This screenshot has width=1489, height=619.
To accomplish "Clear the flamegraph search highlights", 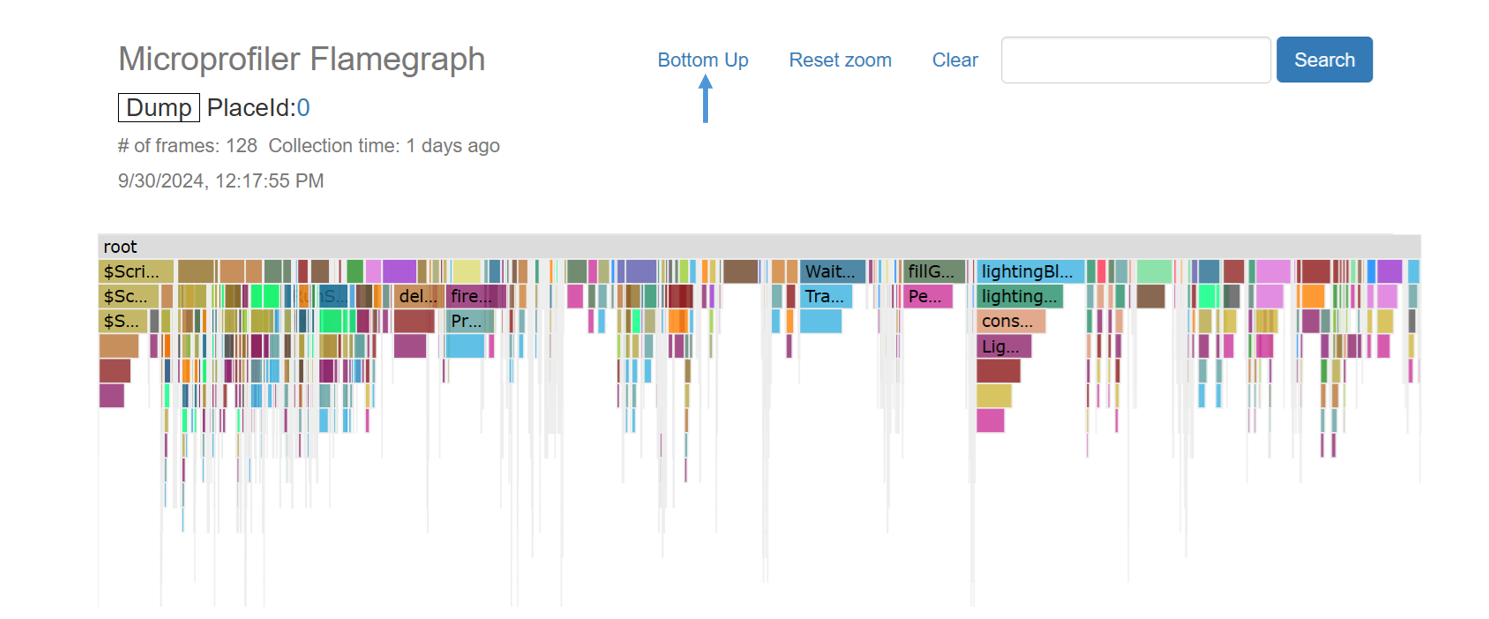I will (x=955, y=60).
